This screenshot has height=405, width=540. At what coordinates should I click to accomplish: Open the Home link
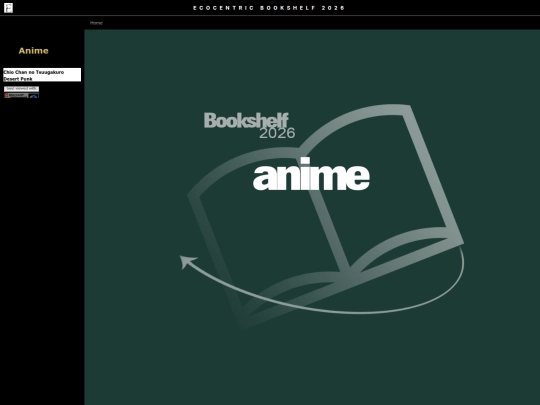coord(96,23)
